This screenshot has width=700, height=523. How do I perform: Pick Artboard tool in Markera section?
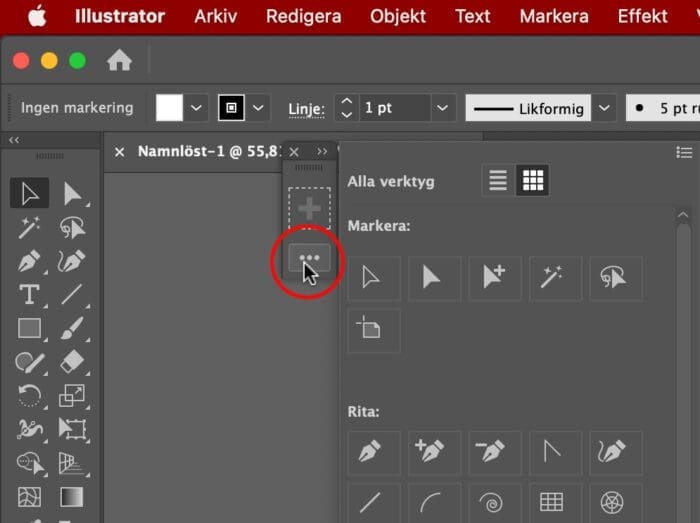click(x=374, y=330)
